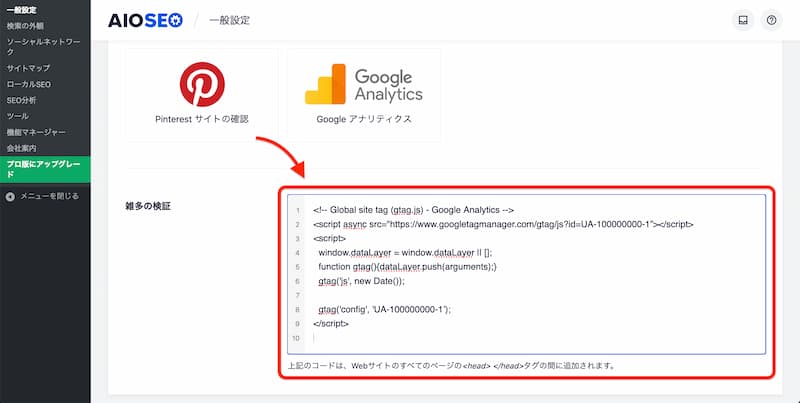
Task: Open the notifications inbox icon
Action: 743,20
